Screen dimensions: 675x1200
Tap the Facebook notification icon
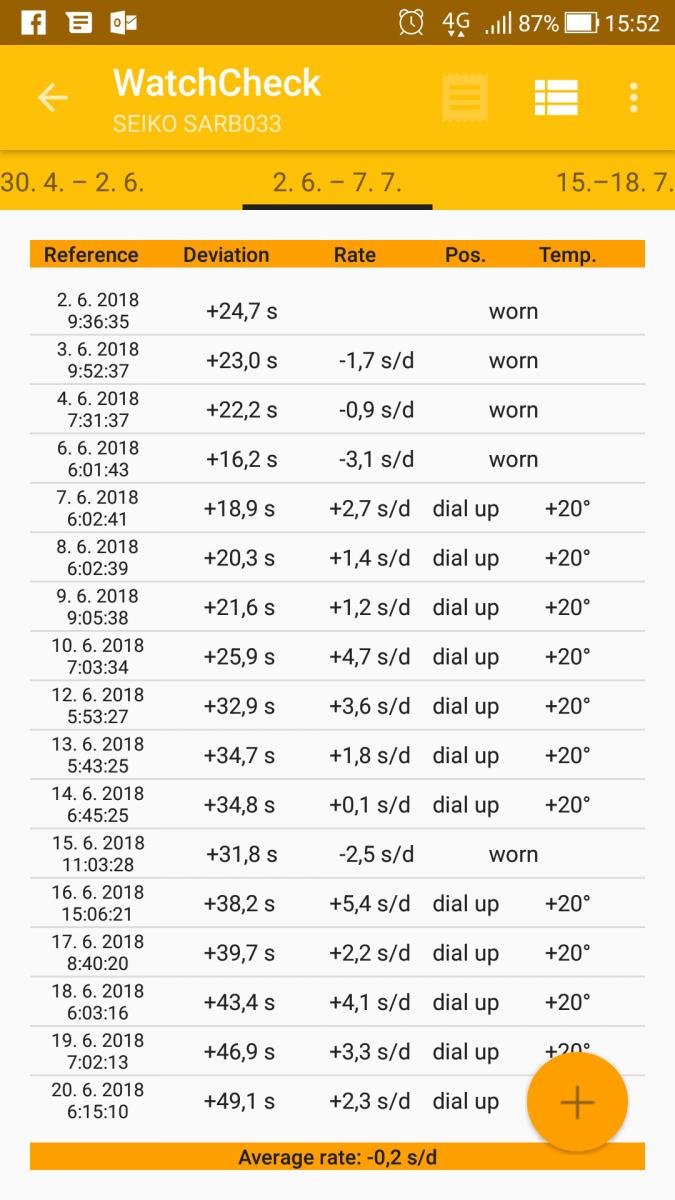point(32,23)
